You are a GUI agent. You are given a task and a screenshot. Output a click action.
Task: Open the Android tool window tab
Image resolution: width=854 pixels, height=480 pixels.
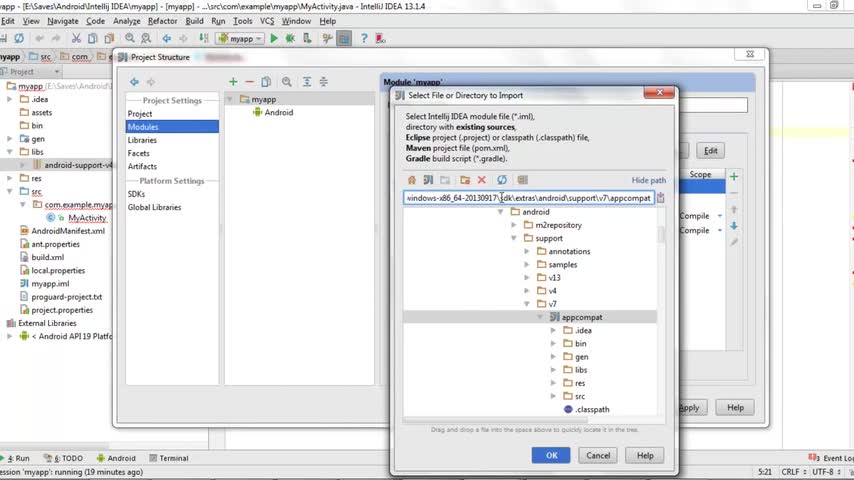(116, 458)
